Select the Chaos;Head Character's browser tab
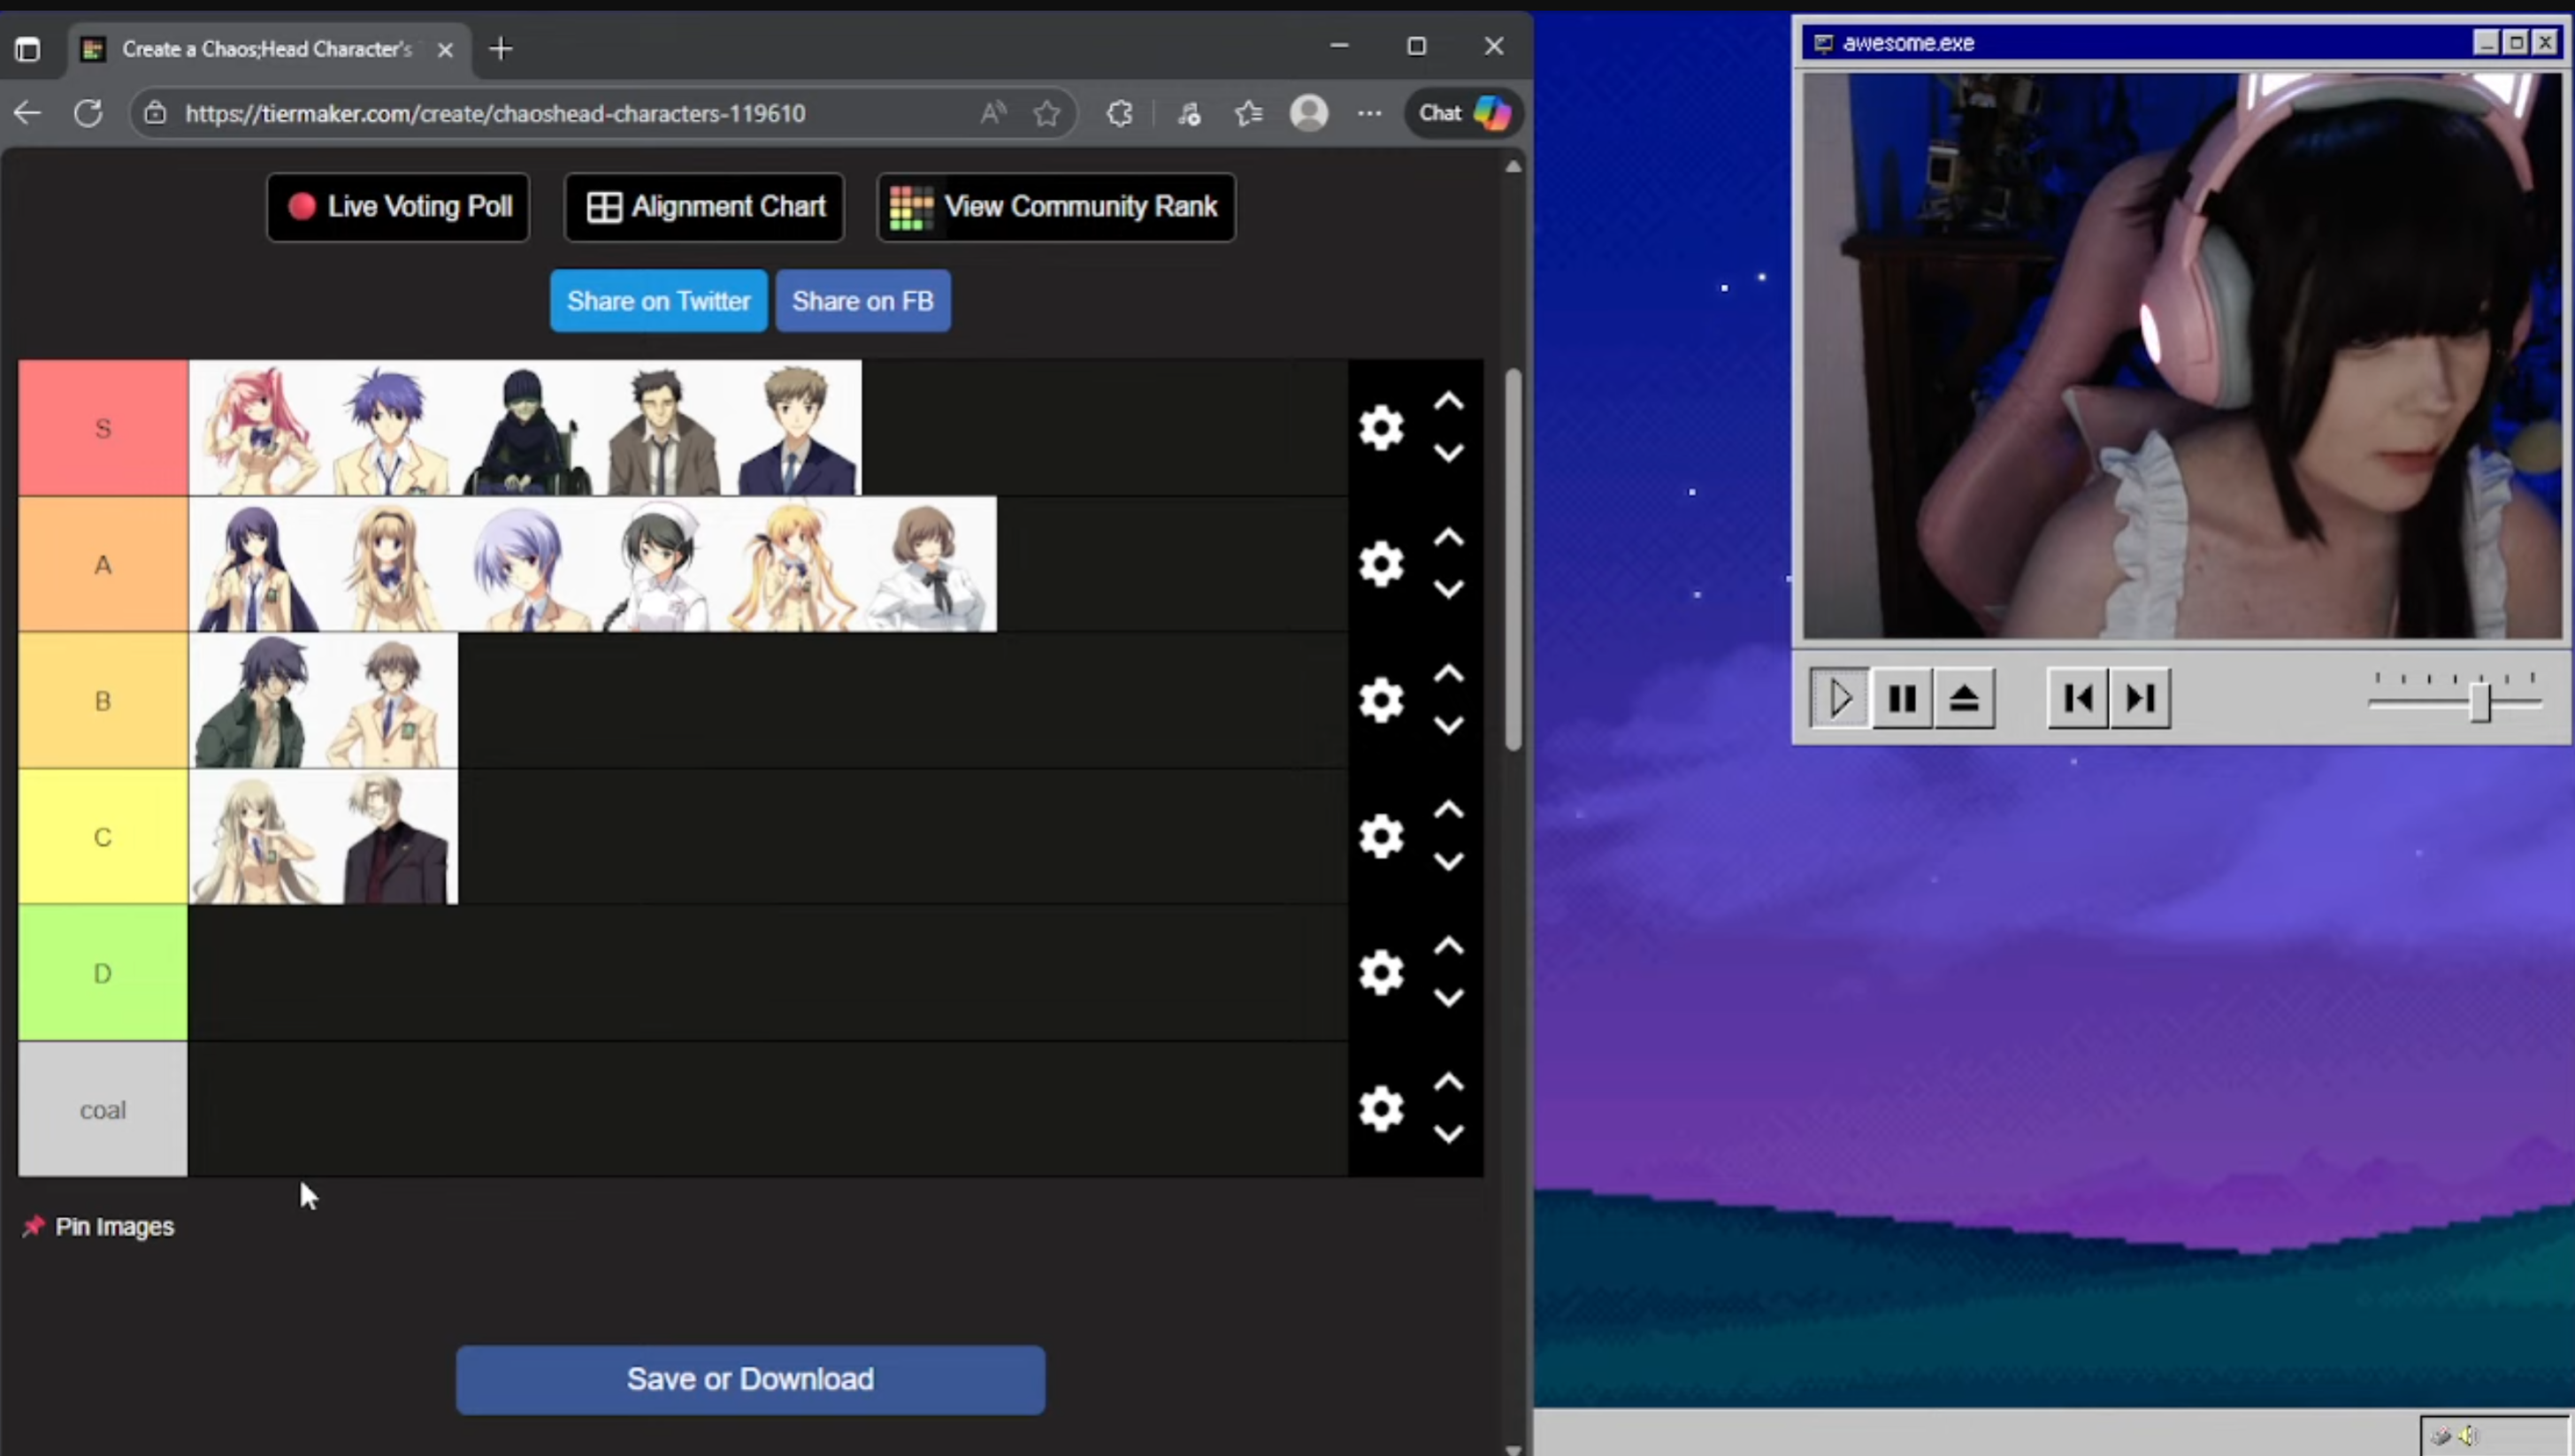 click(266, 49)
